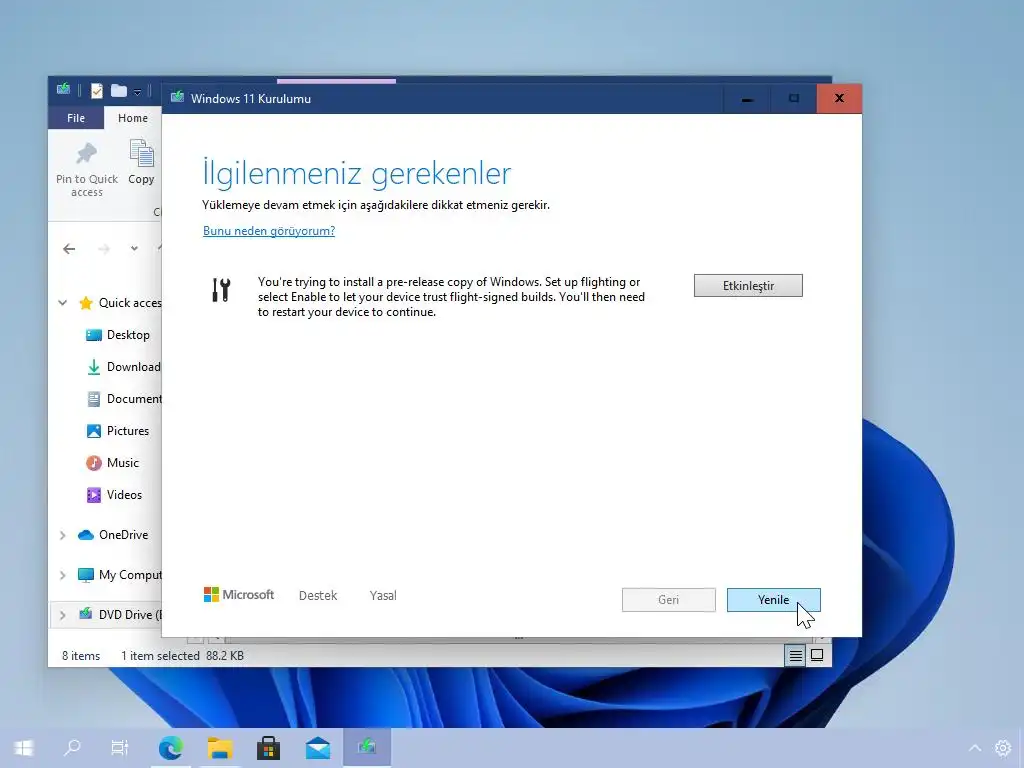1024x768 pixels.
Task: Select OneDrive in navigation pane
Action: tap(113, 535)
